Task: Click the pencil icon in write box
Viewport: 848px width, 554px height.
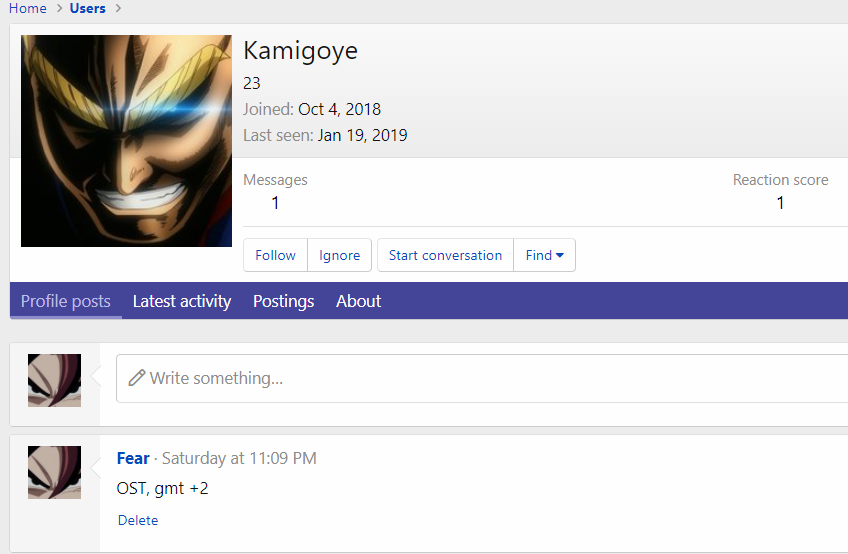Action: pos(137,378)
